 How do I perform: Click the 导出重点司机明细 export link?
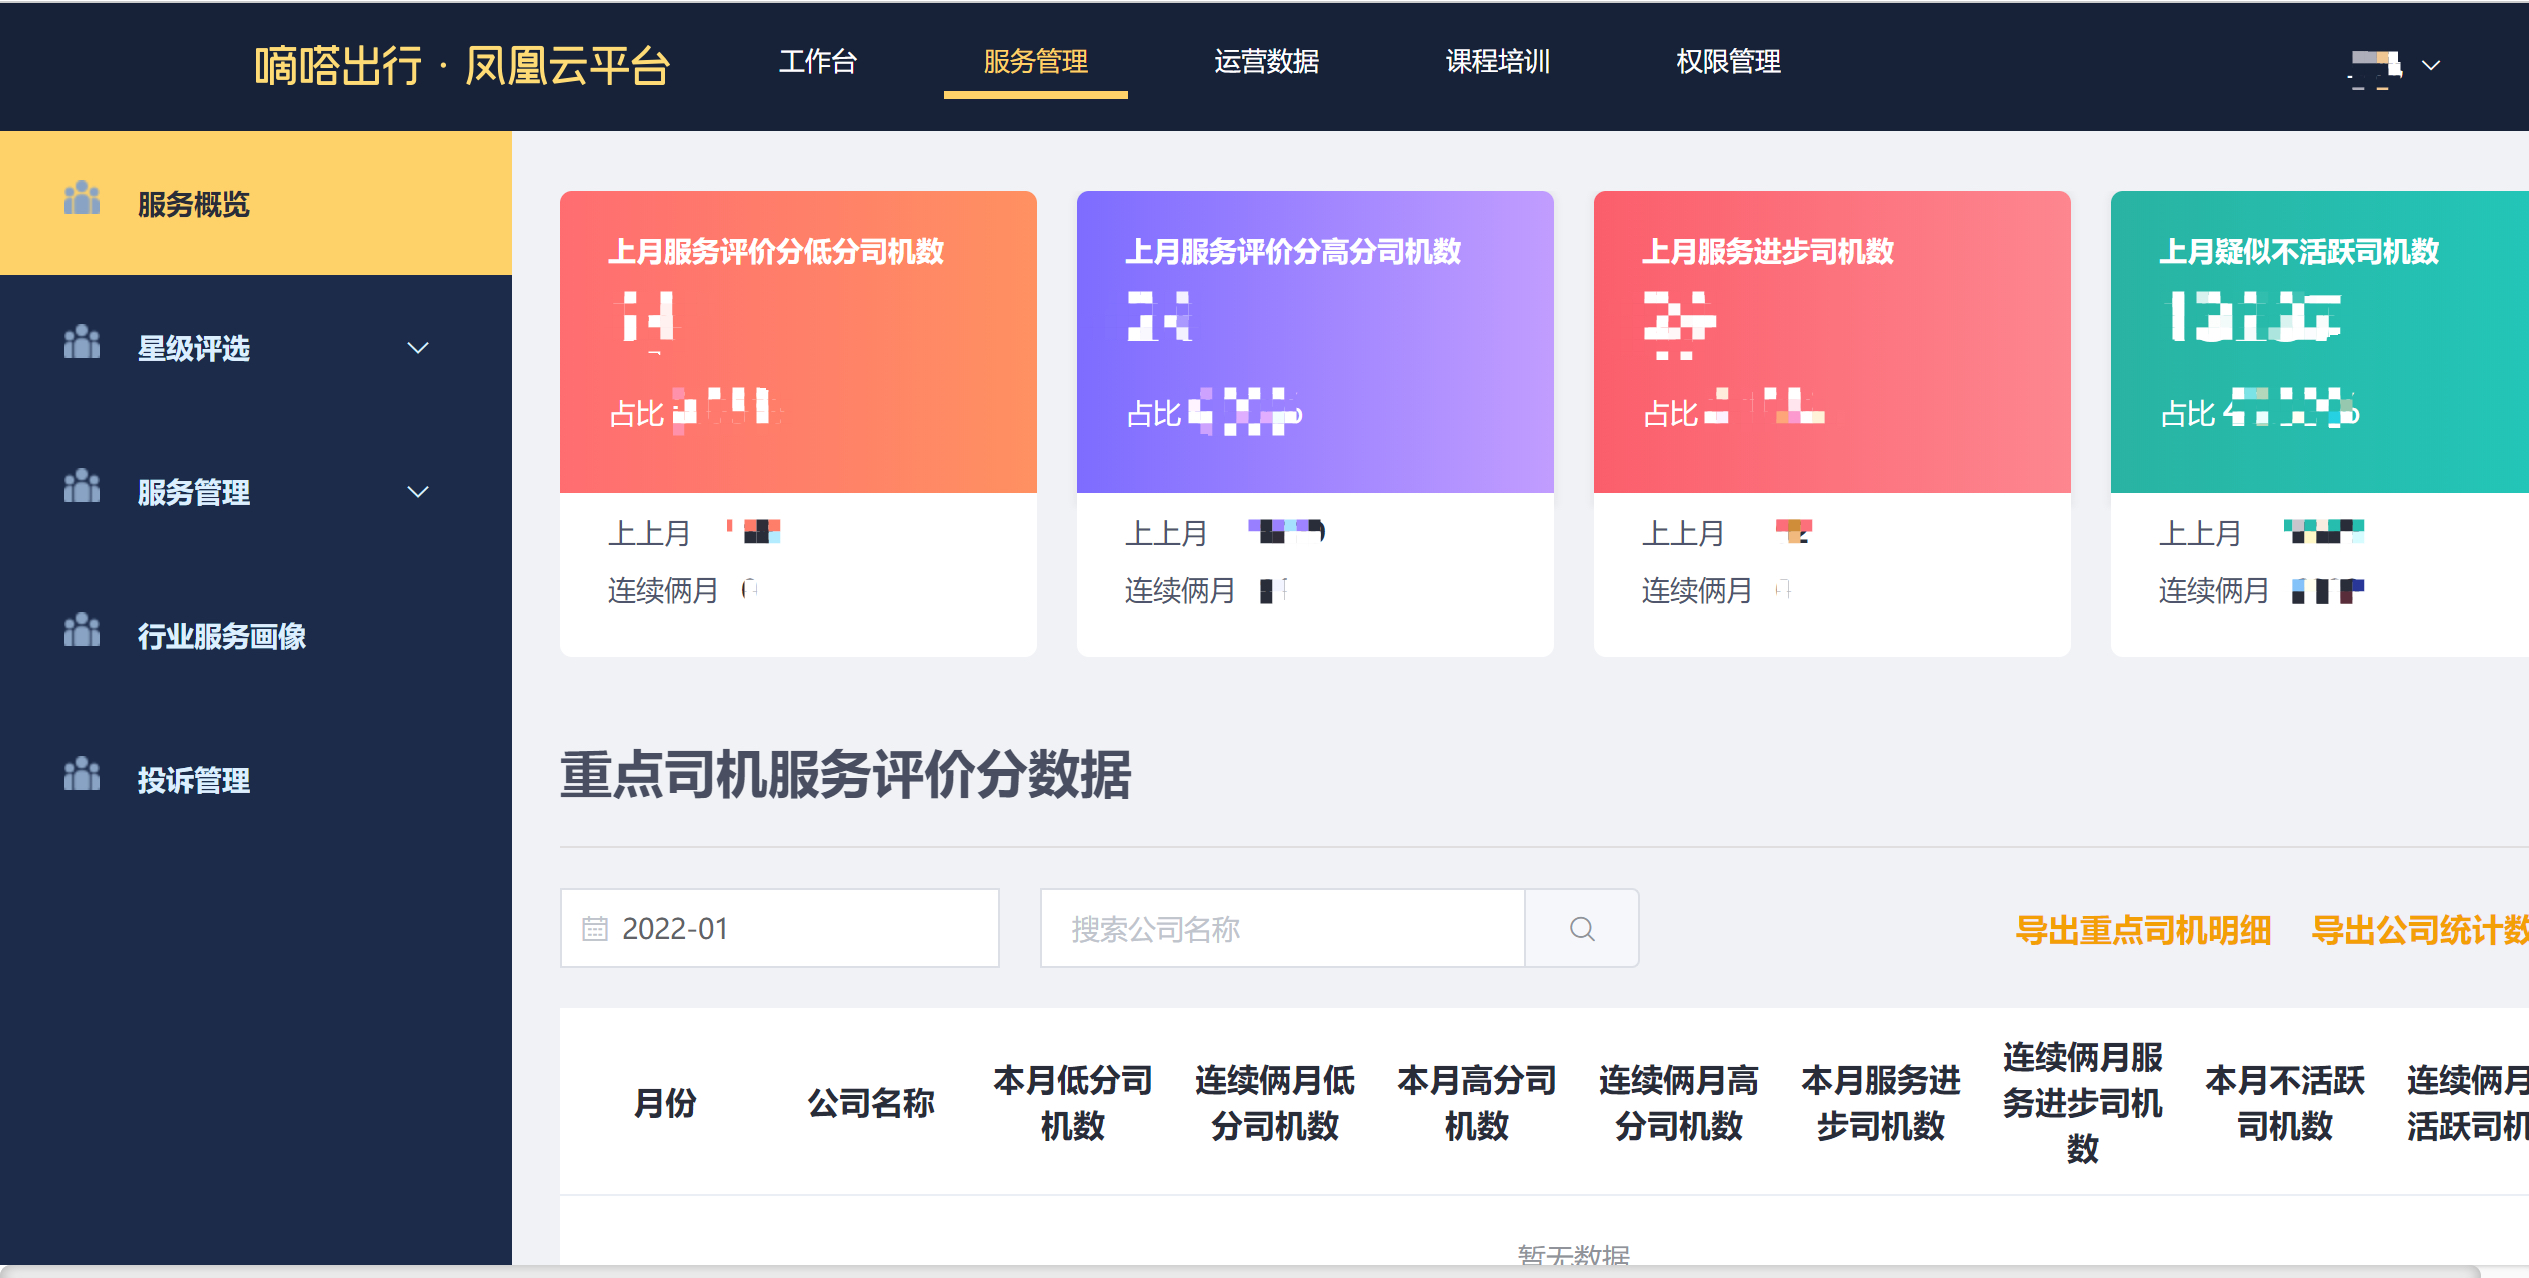tap(2142, 931)
